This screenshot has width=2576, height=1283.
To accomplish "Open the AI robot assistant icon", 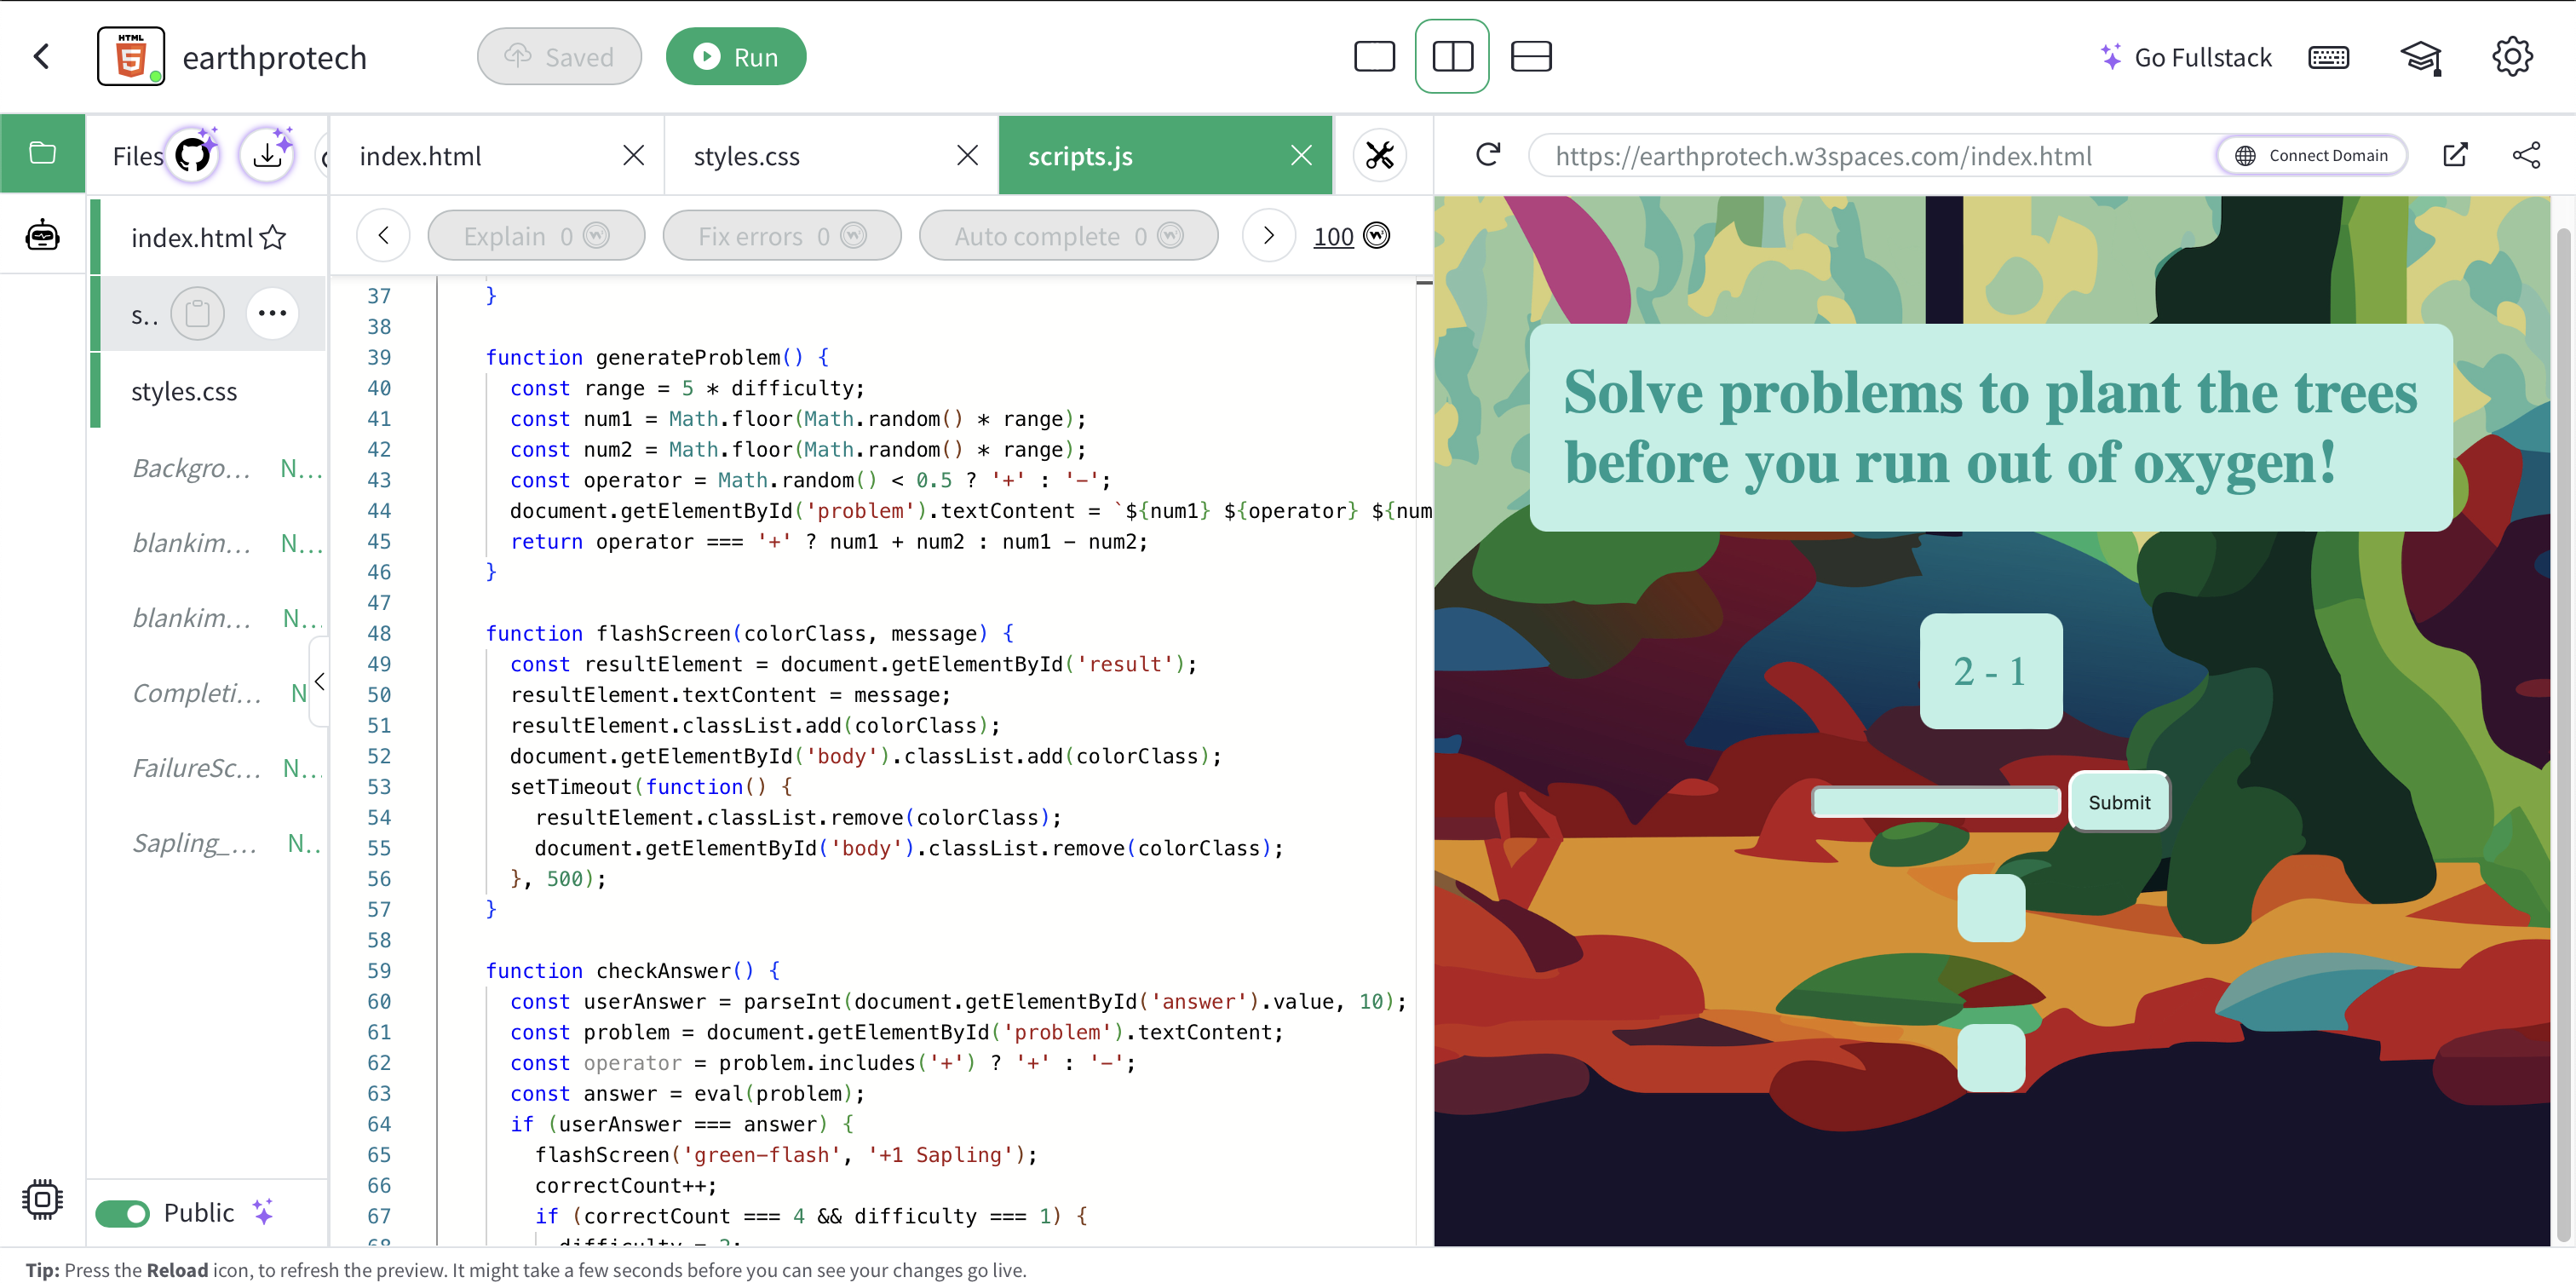I will coord(42,236).
